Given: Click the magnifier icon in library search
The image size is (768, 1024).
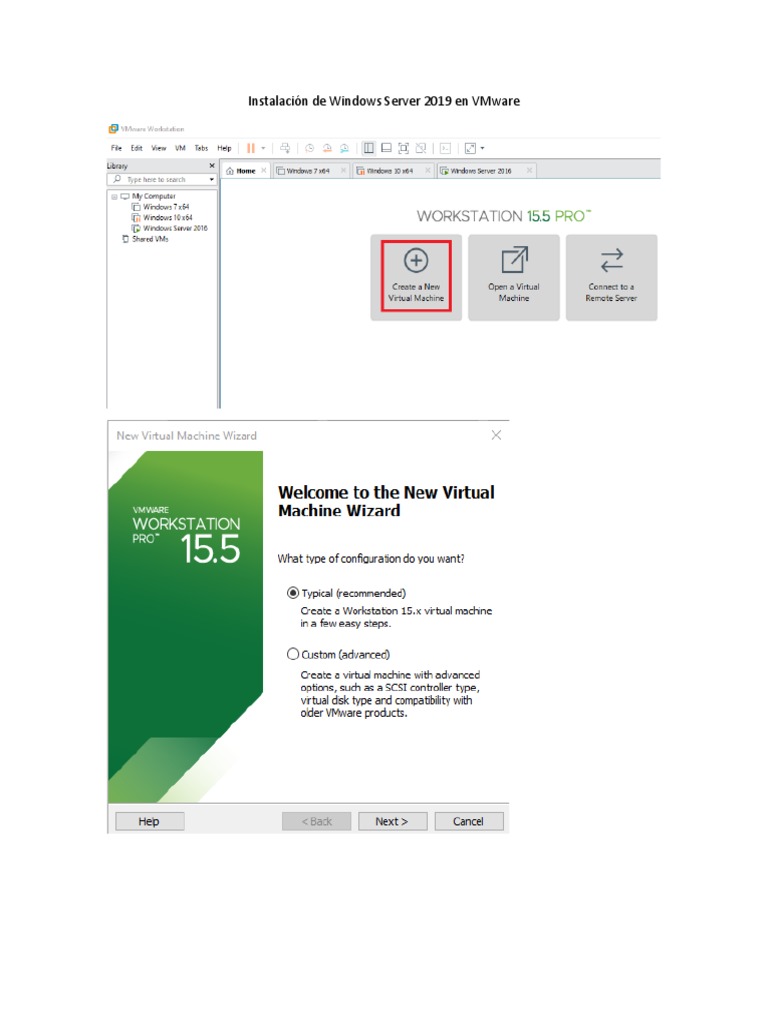Looking at the screenshot, I should tap(117, 179).
